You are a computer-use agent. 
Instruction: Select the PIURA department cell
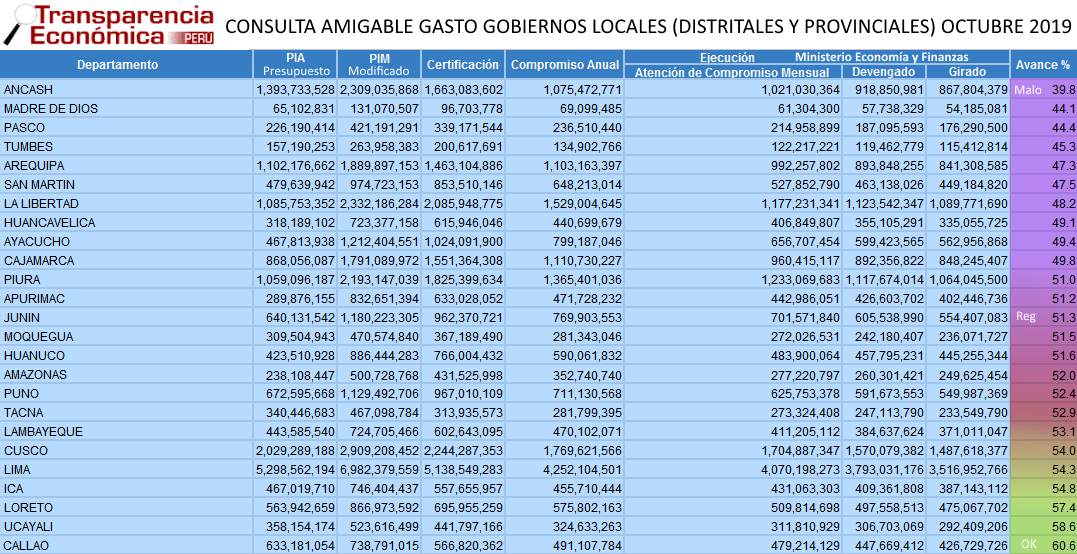coord(126,279)
